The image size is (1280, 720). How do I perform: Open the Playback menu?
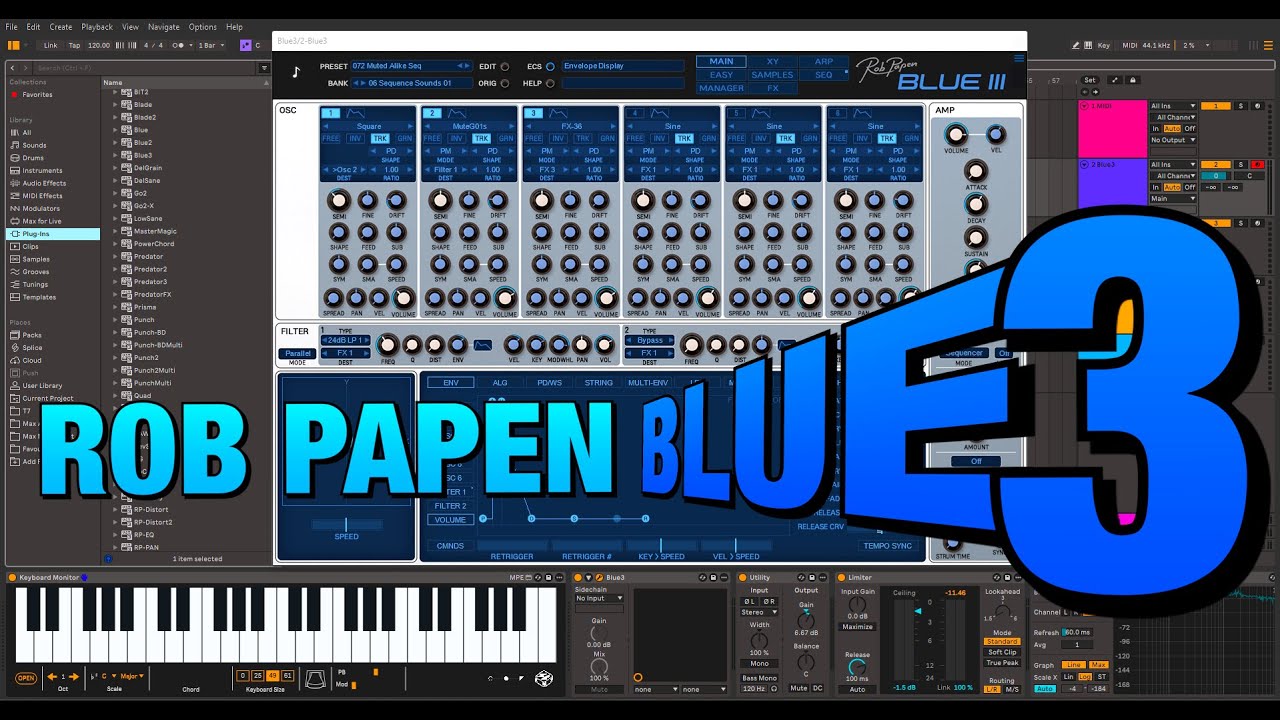pos(97,27)
